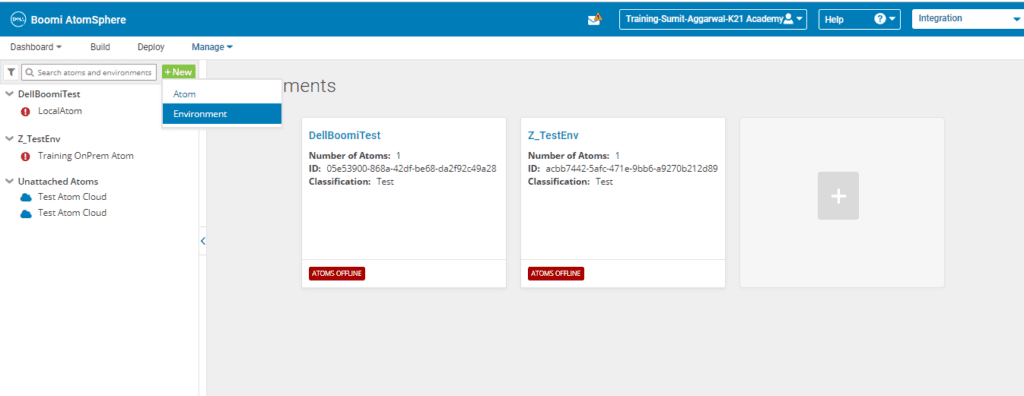
Task: Select Training OnPrem Atom in tree
Action: point(86,156)
